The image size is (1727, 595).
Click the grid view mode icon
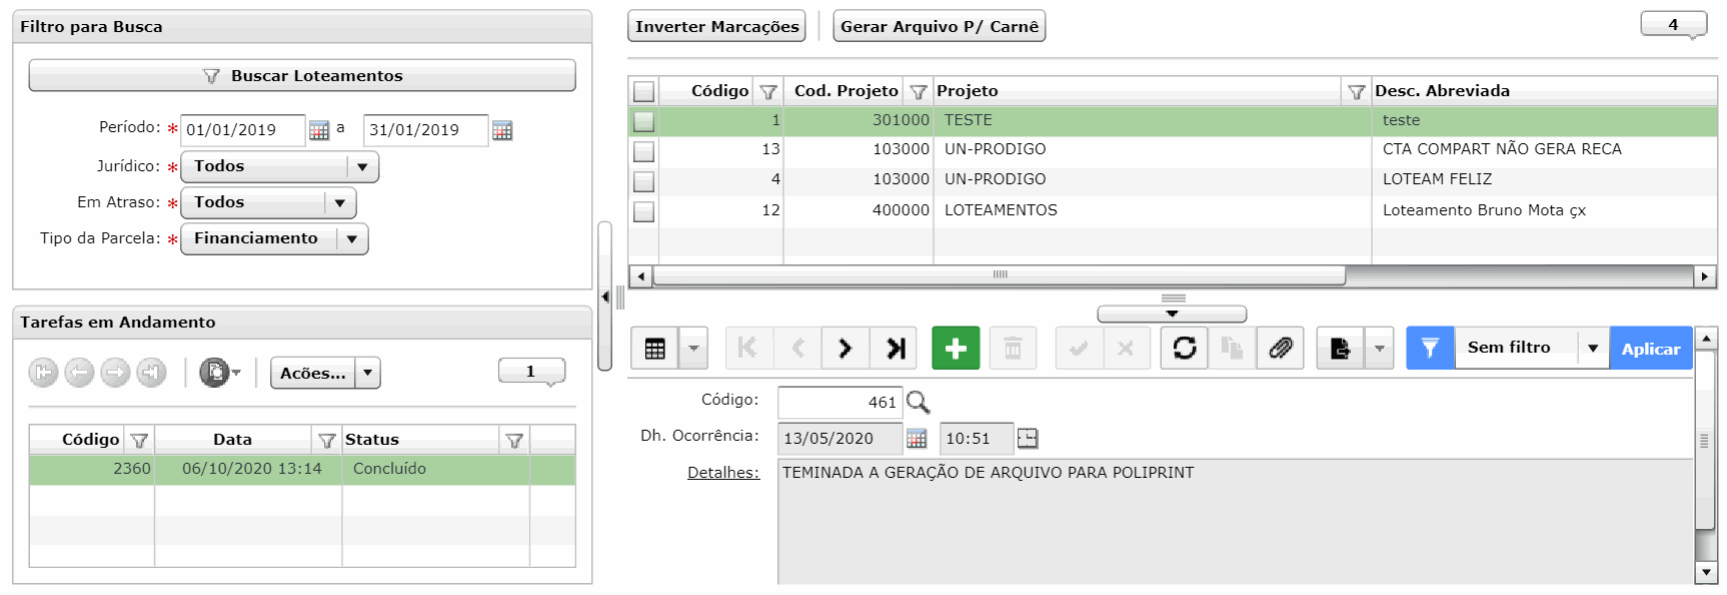pos(655,348)
